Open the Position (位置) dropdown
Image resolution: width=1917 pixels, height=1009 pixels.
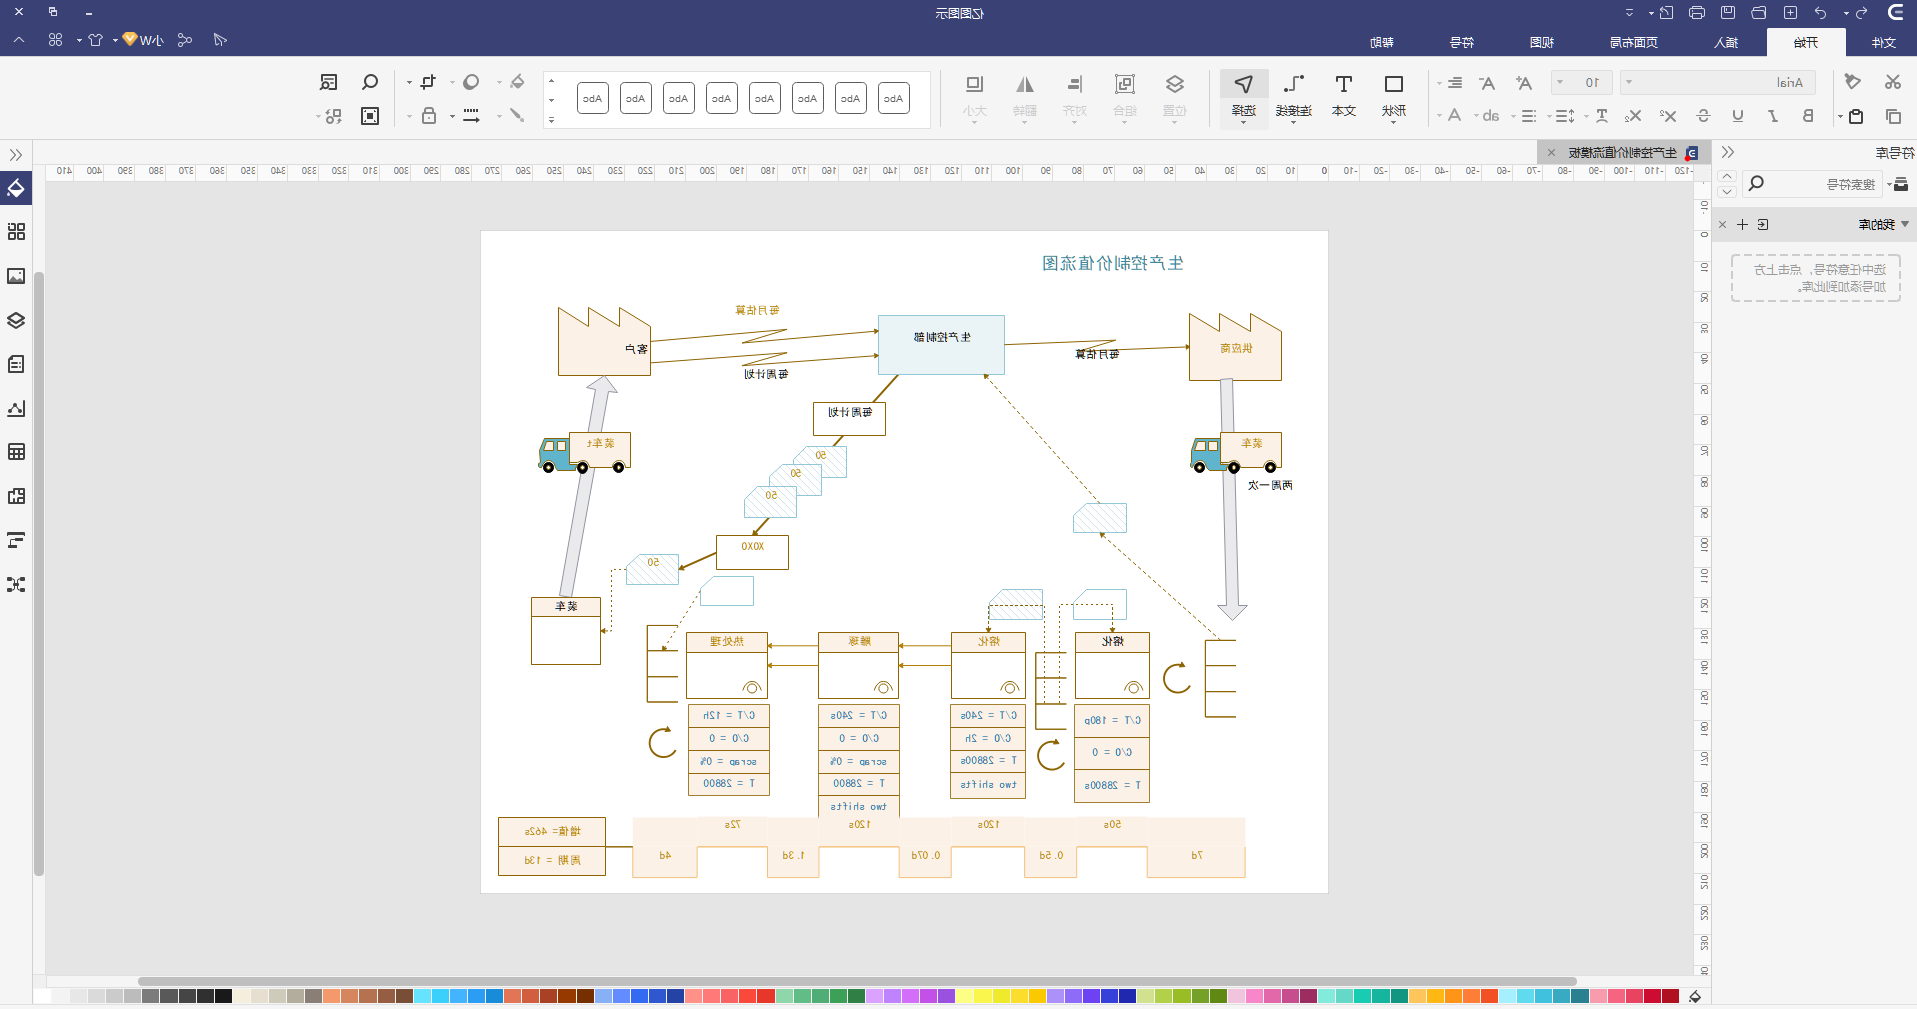1175,97
